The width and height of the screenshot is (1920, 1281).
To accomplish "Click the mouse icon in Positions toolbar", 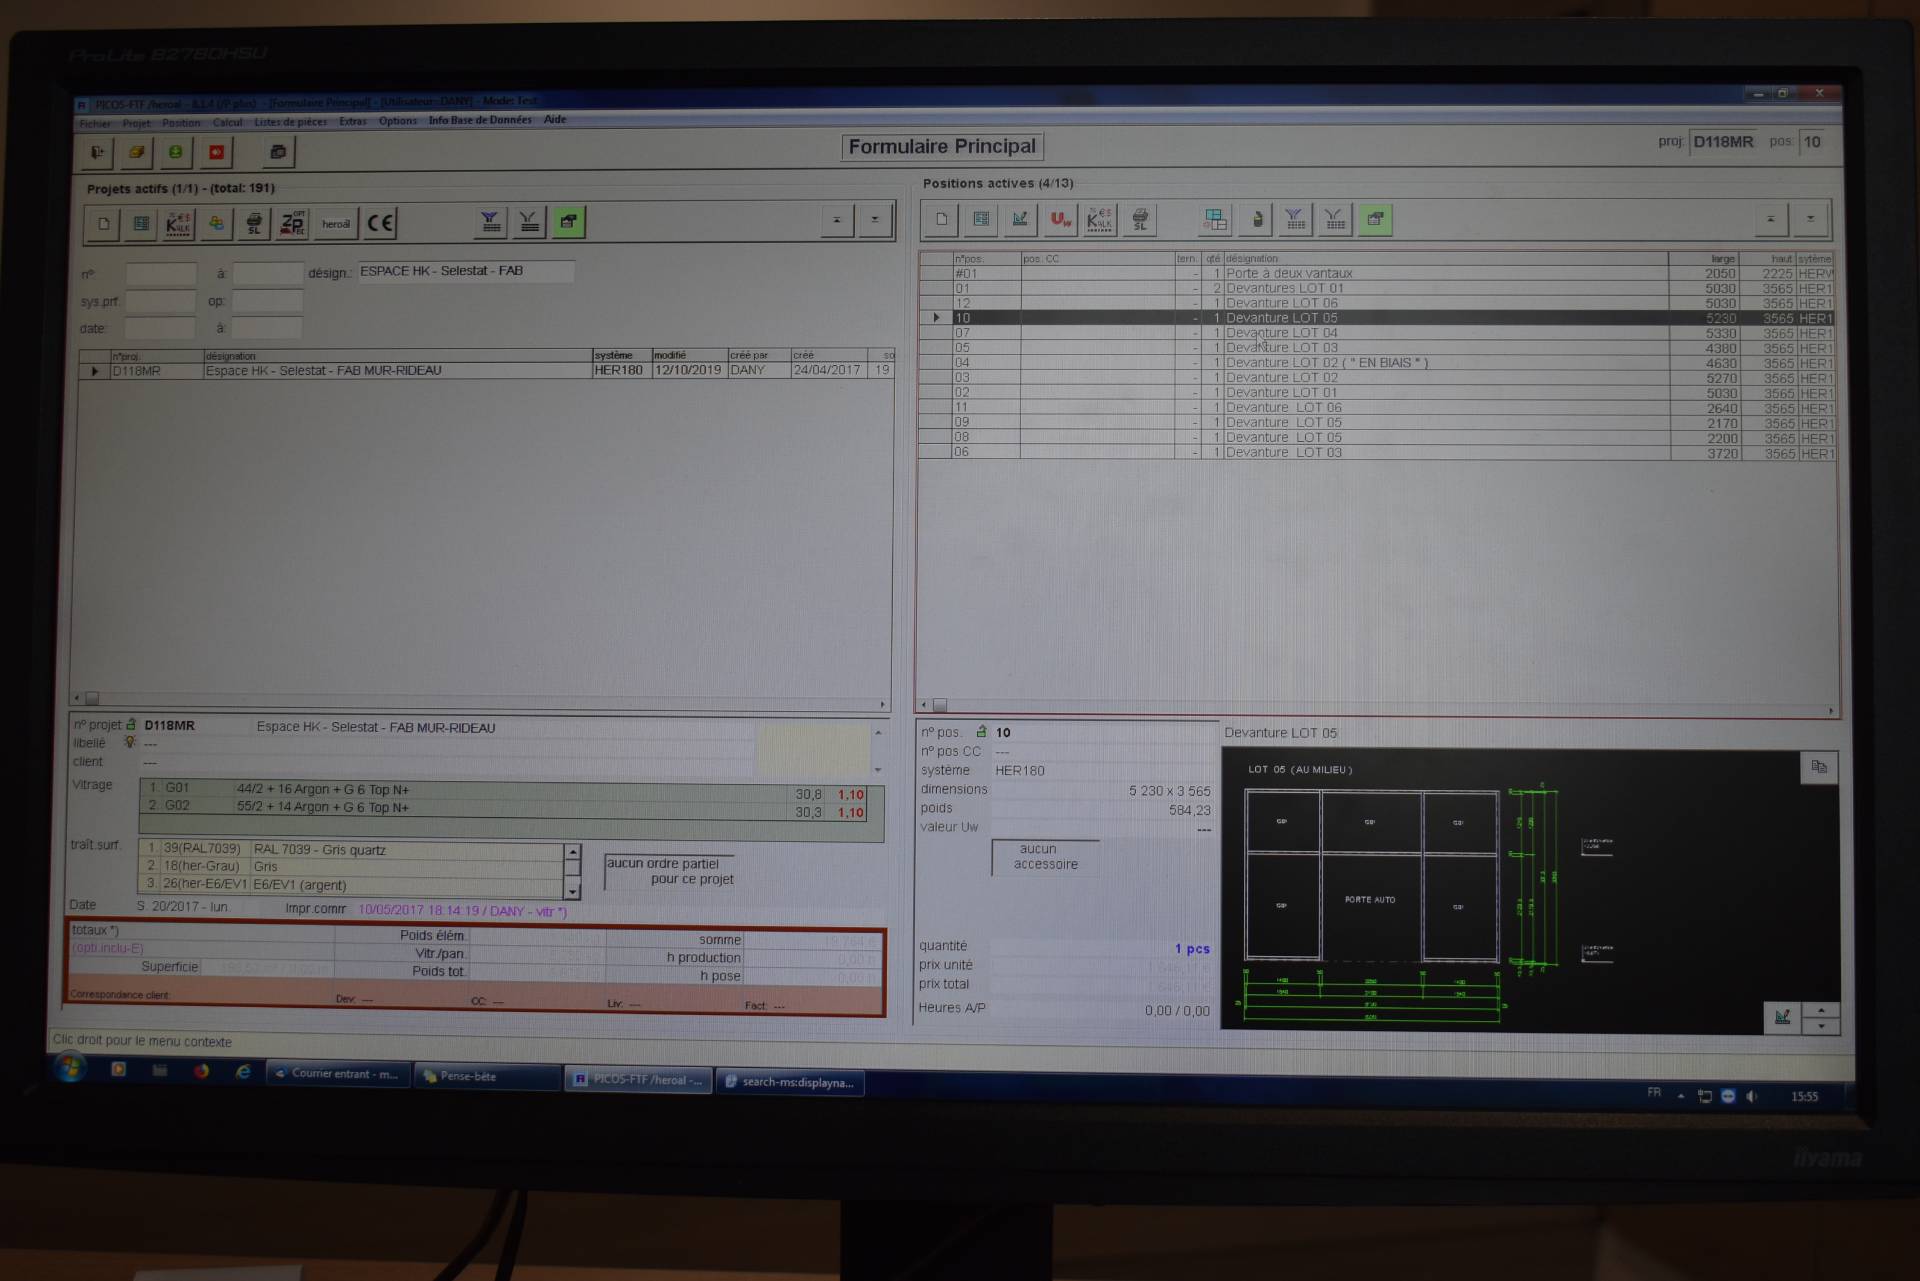I will click(x=1256, y=219).
